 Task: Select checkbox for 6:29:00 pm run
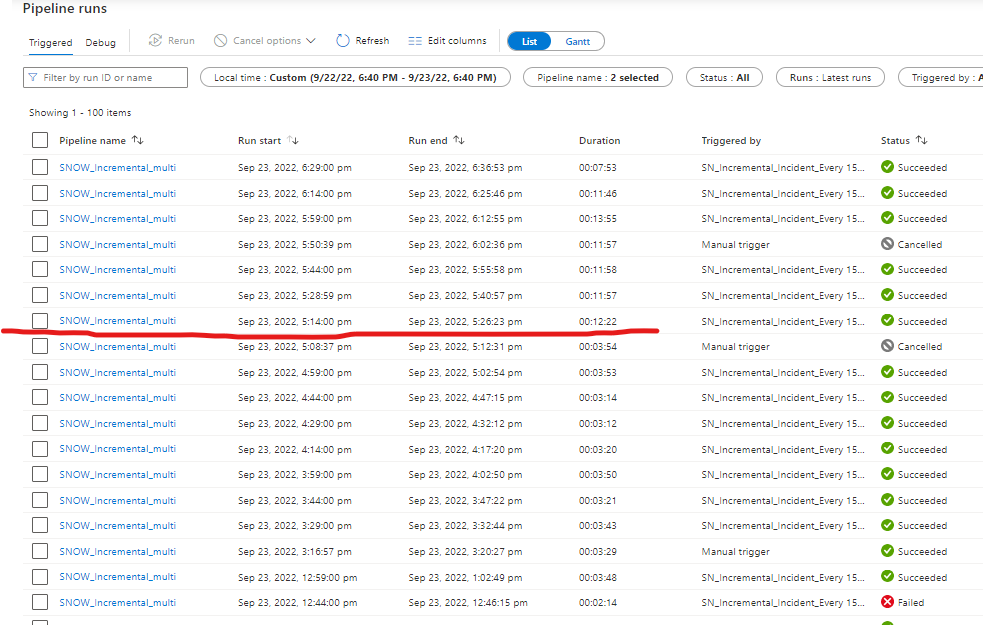pos(40,167)
